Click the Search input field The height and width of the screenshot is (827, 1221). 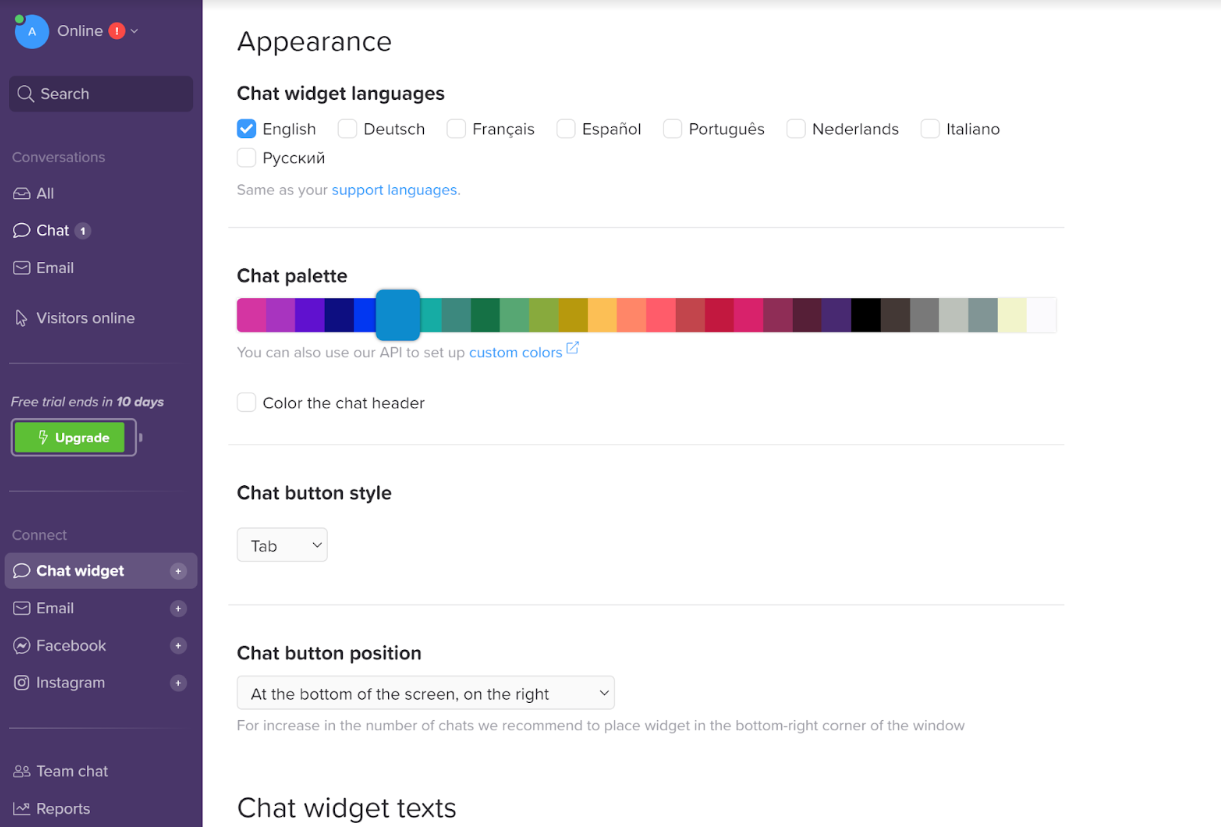coord(101,94)
